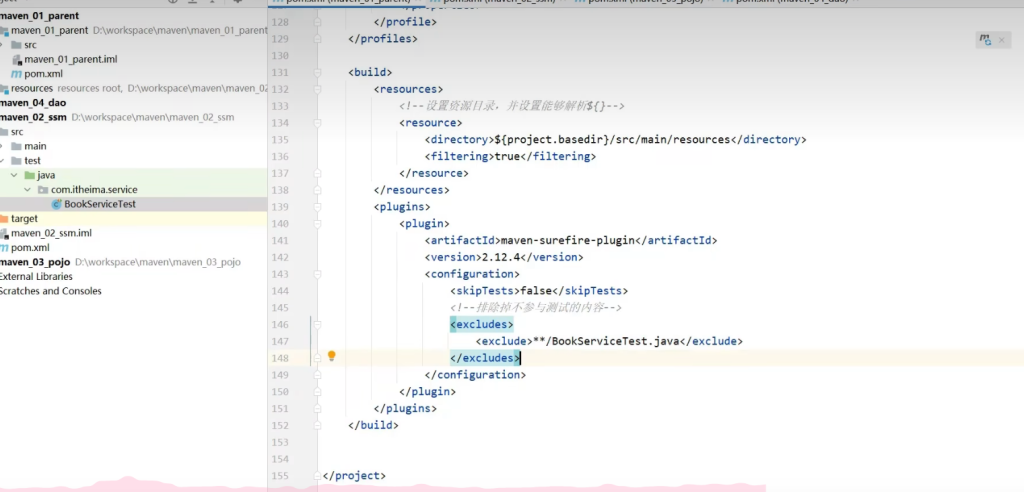1024x492 pixels.
Task: Fold the excludes tag at line 146
Action: (316, 324)
